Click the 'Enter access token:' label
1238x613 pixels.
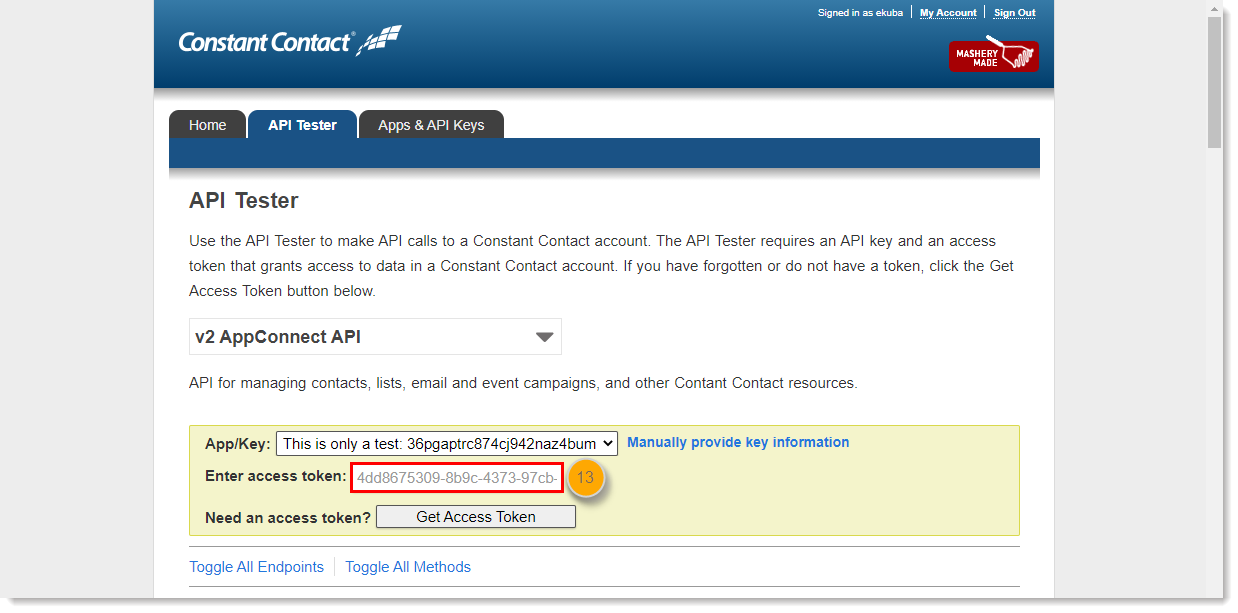[276, 476]
